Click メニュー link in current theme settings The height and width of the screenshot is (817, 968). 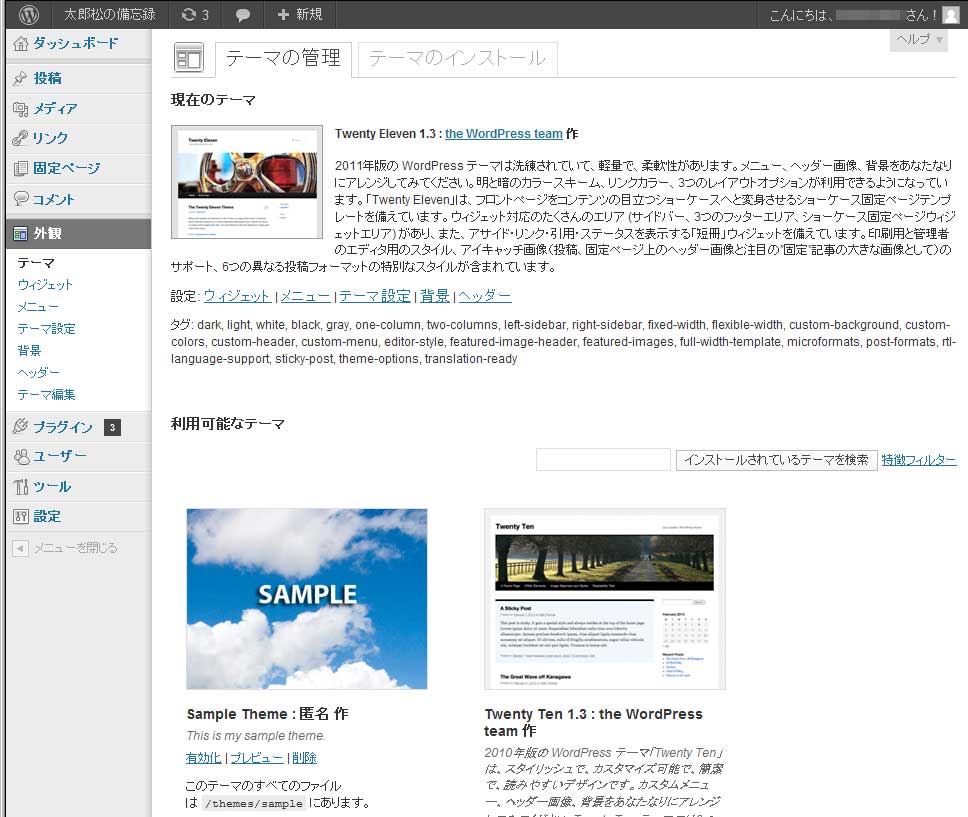[x=306, y=296]
